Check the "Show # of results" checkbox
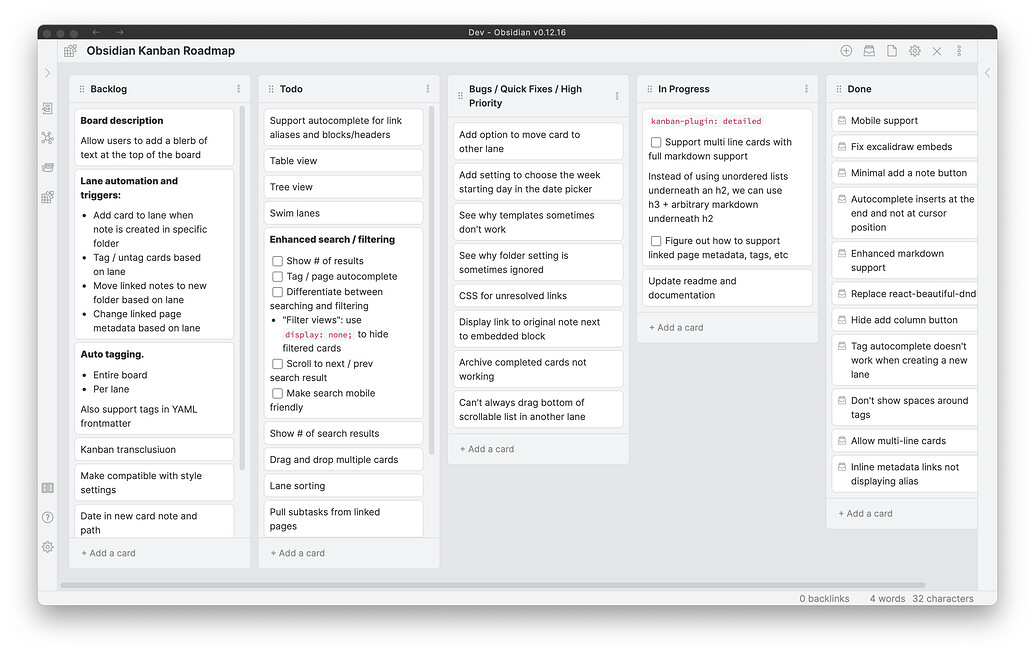1035x655 pixels. [277, 262]
